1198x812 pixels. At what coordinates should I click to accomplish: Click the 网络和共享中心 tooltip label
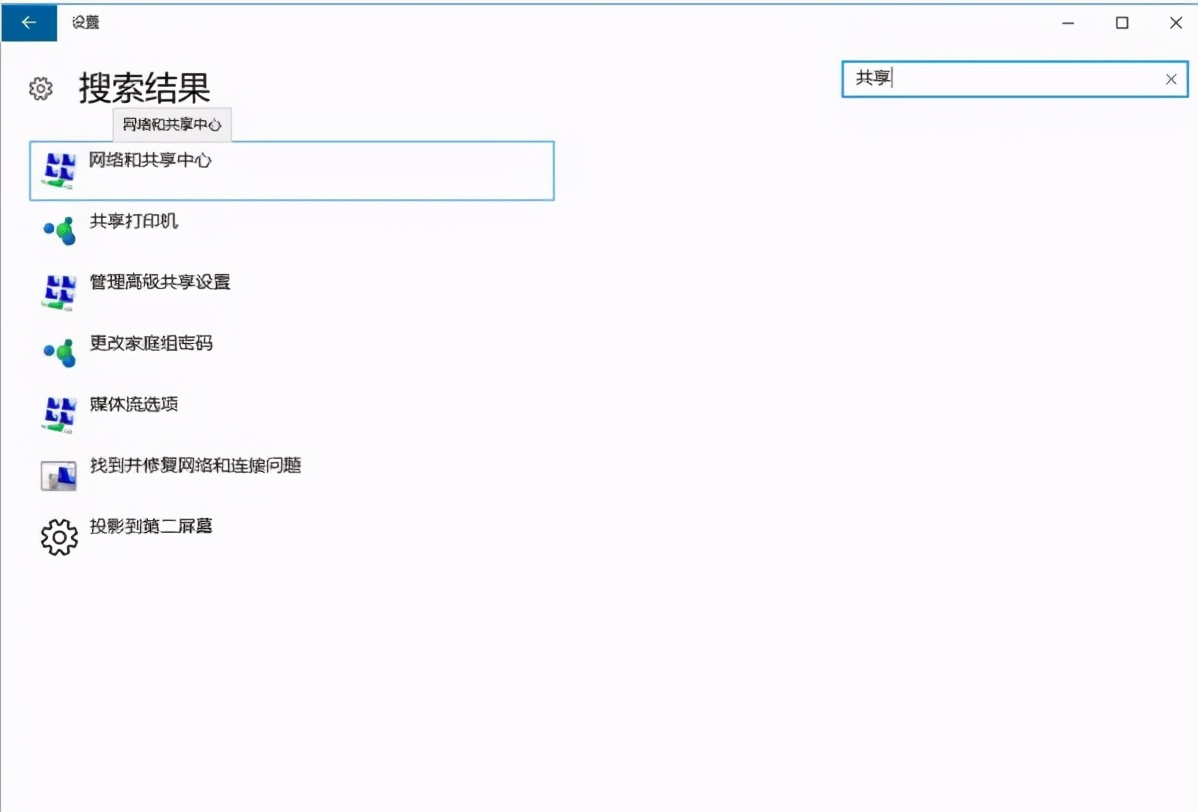[x=170, y=124]
